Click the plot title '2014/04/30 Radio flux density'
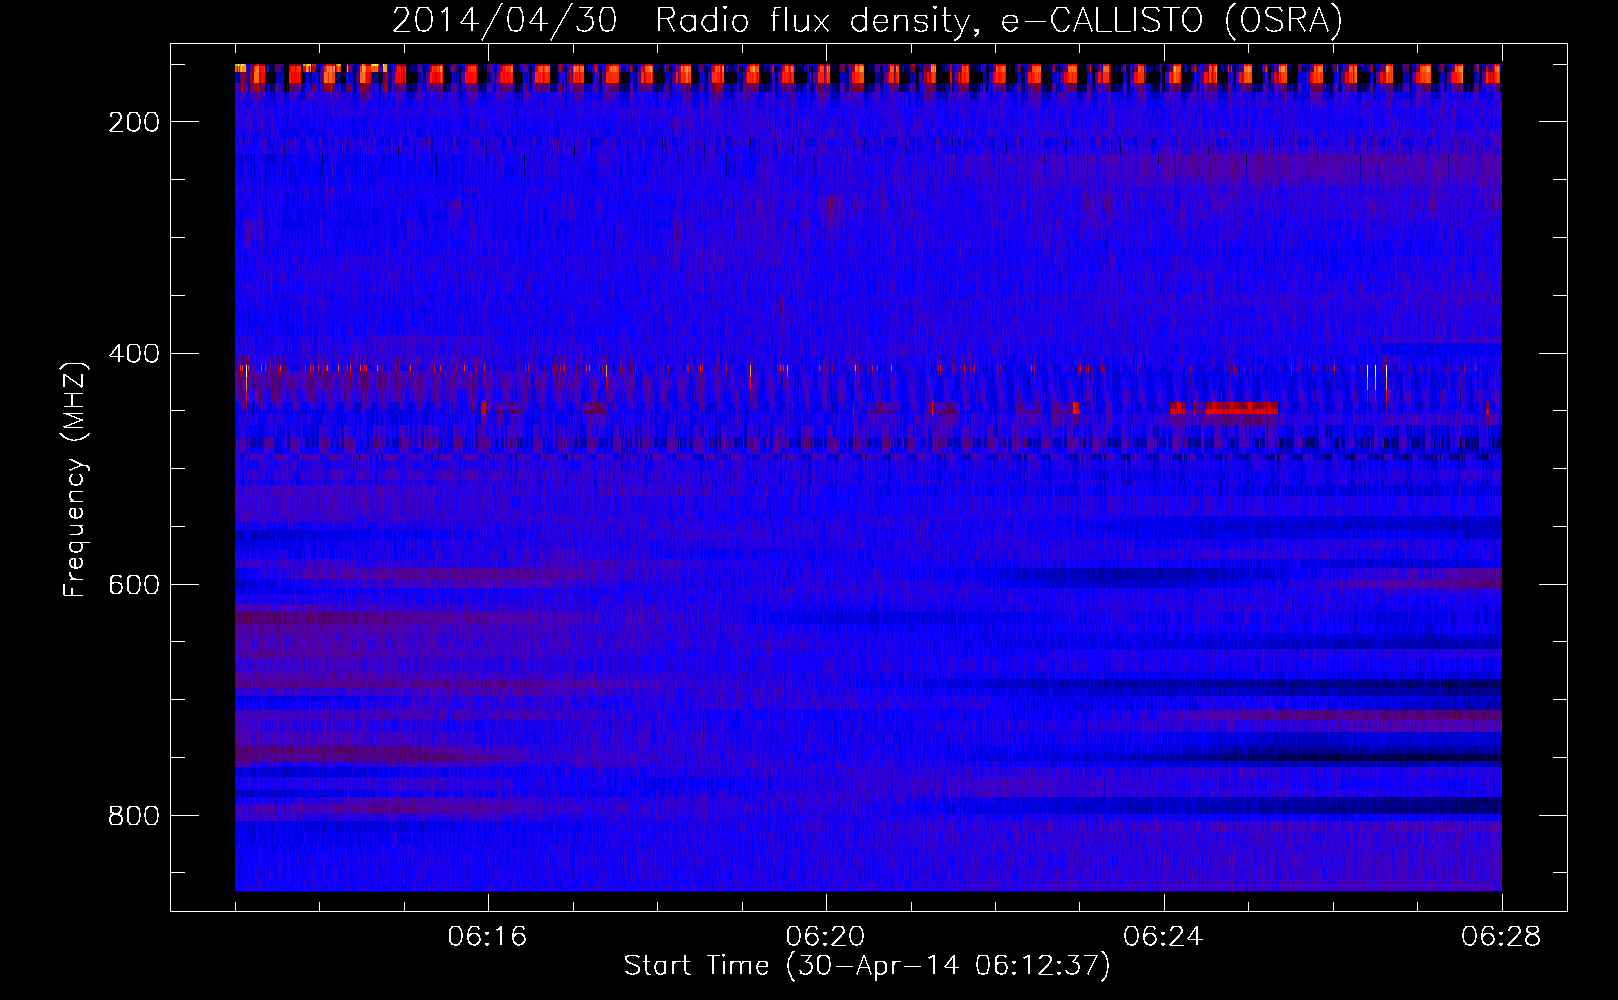 tap(867, 20)
